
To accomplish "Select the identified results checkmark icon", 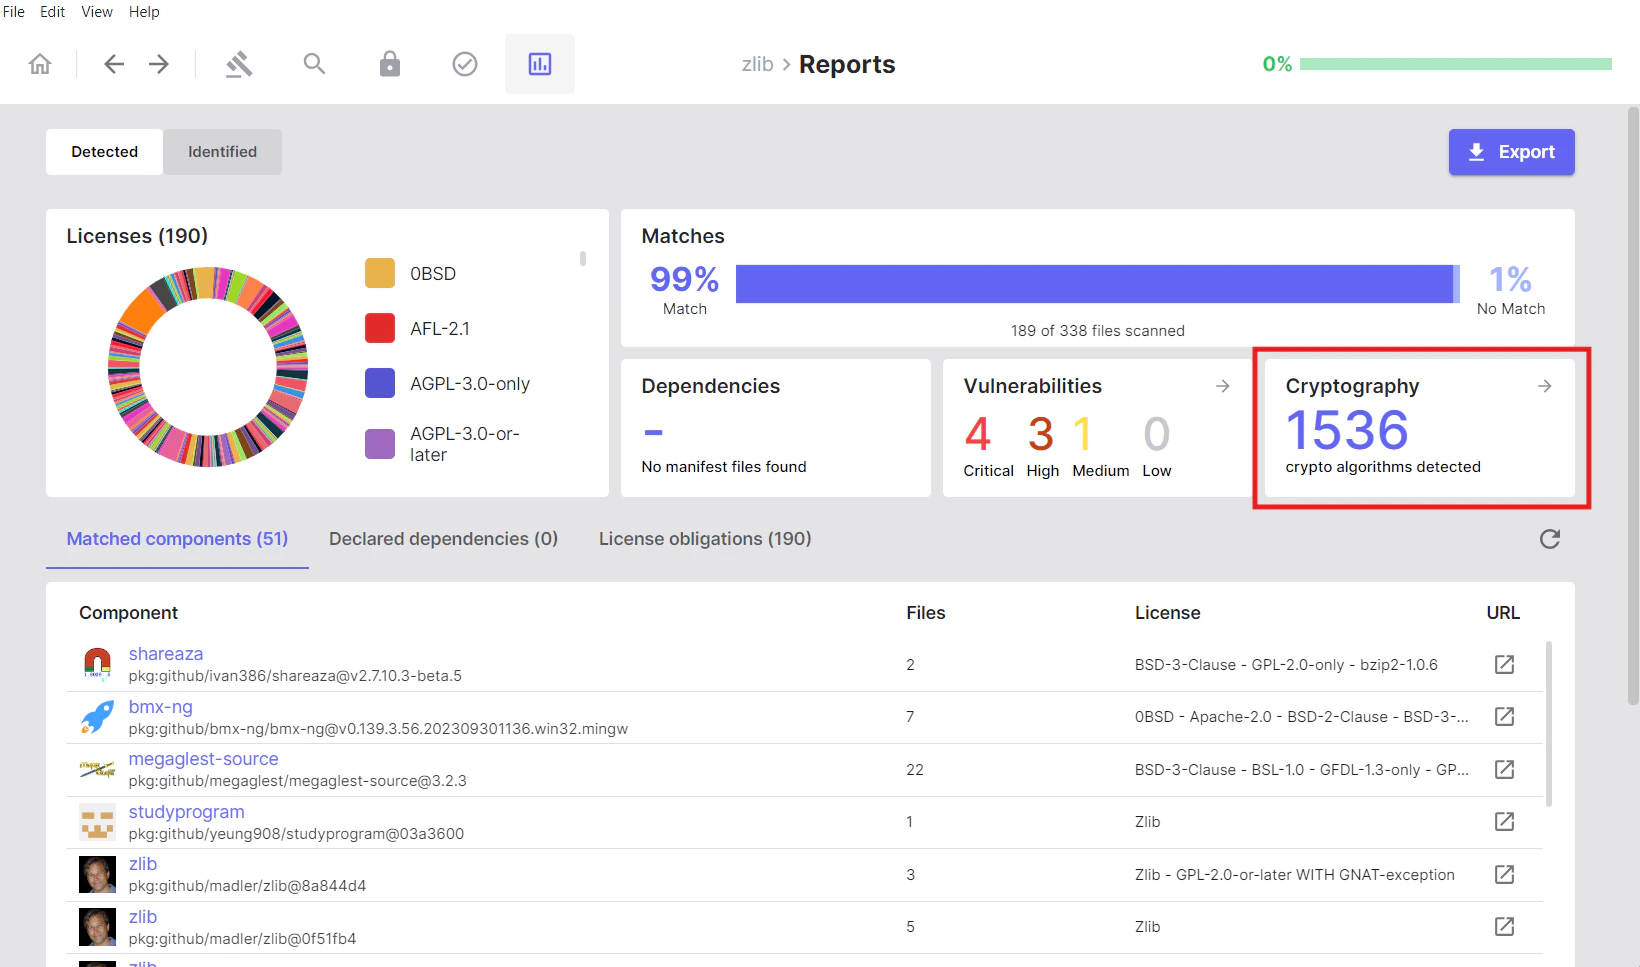I will (x=464, y=63).
